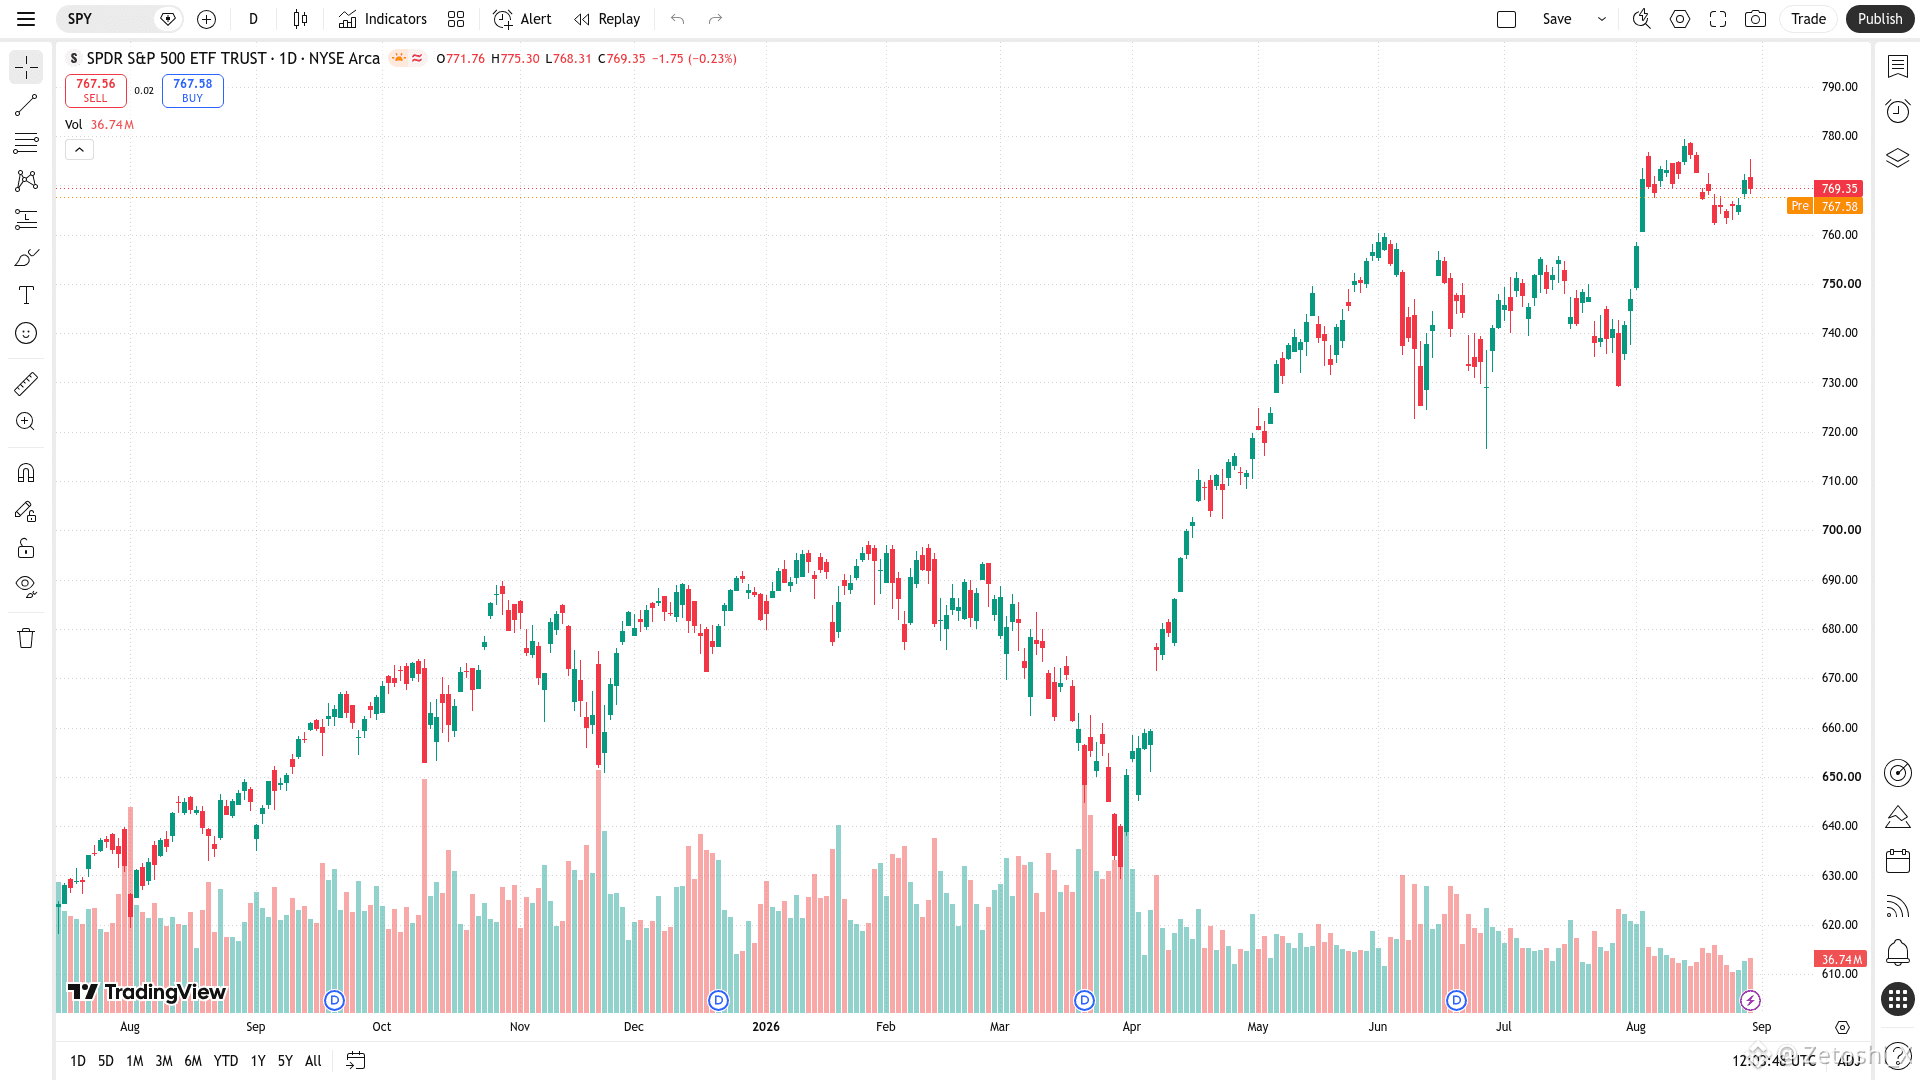Viewport: 1920px width, 1080px height.
Task: Select the 3M time range
Action: point(164,1061)
